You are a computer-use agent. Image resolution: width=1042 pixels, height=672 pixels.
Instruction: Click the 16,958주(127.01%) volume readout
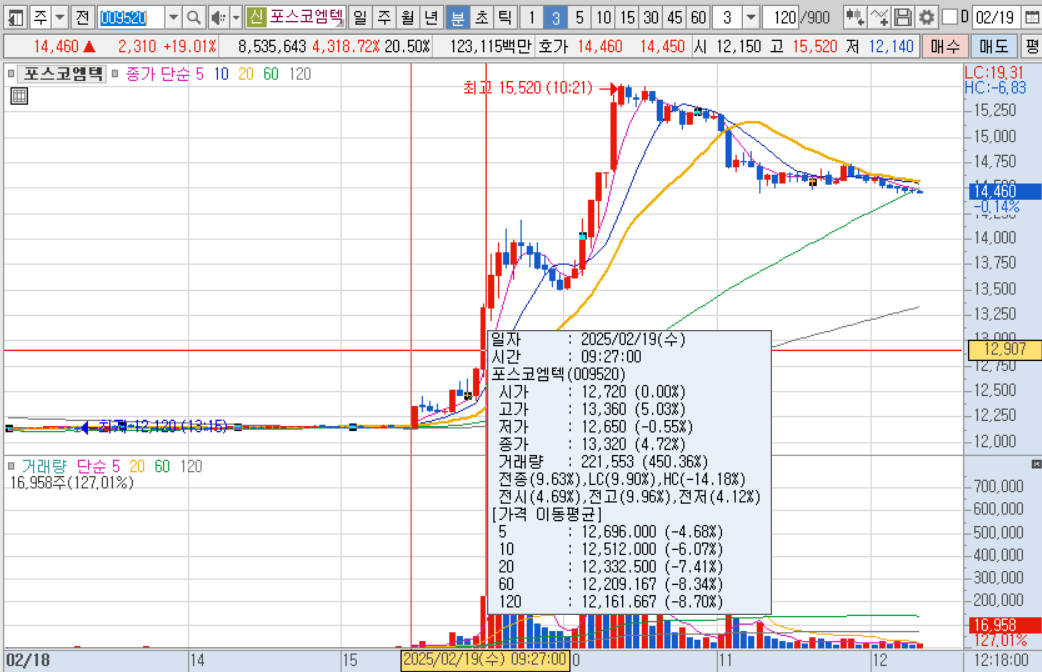point(72,483)
